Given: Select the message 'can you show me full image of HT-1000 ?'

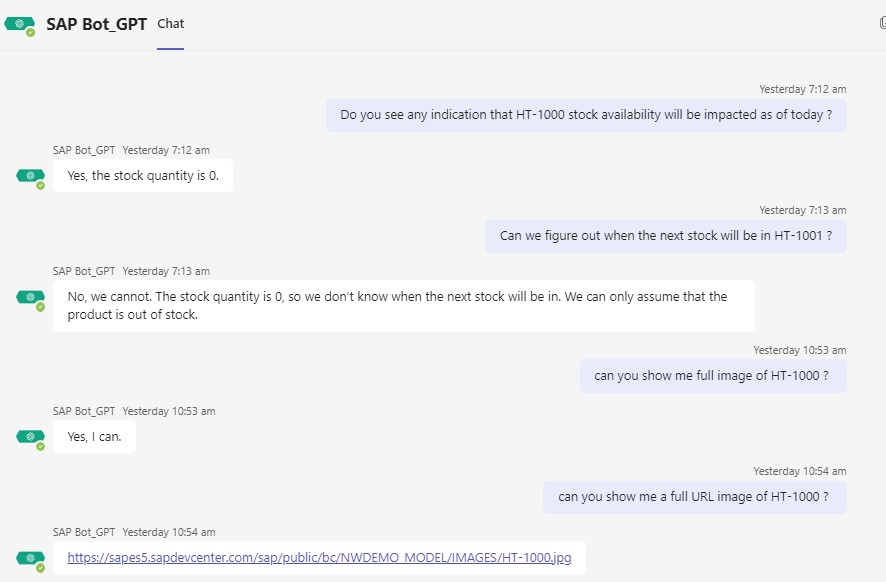Looking at the screenshot, I should (713, 376).
